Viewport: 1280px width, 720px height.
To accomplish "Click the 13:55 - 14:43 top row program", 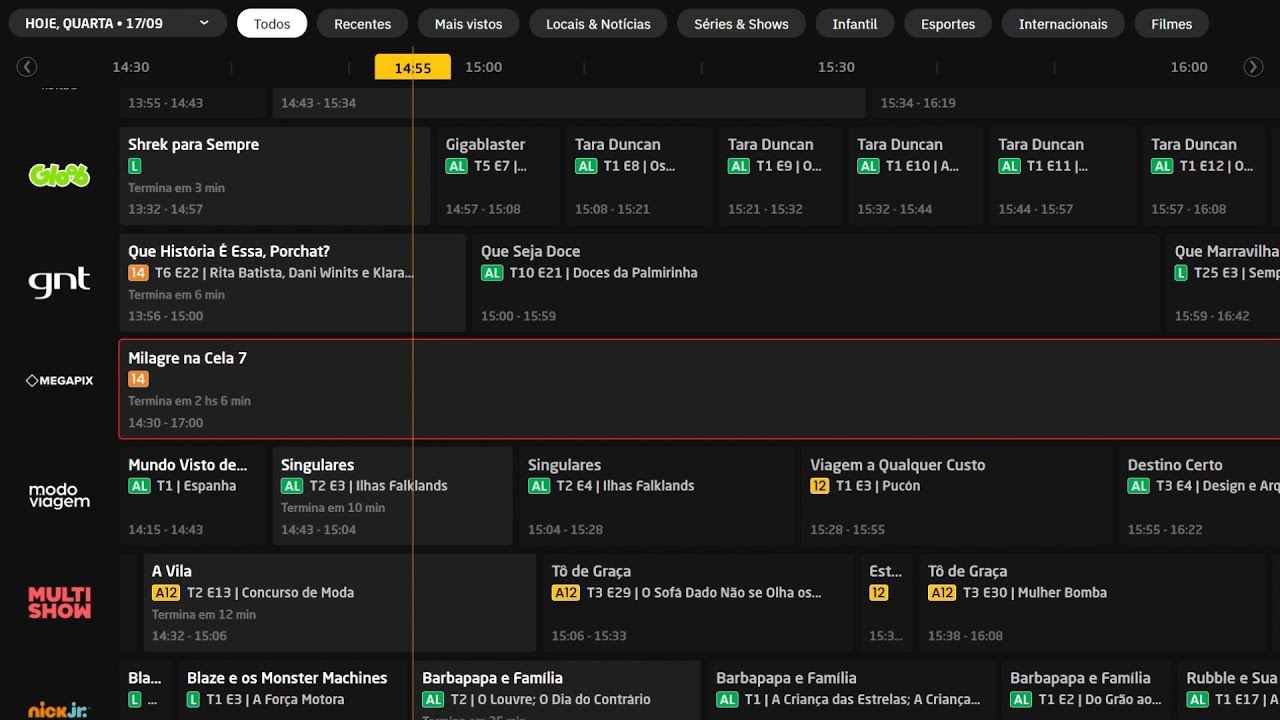I will click(193, 103).
